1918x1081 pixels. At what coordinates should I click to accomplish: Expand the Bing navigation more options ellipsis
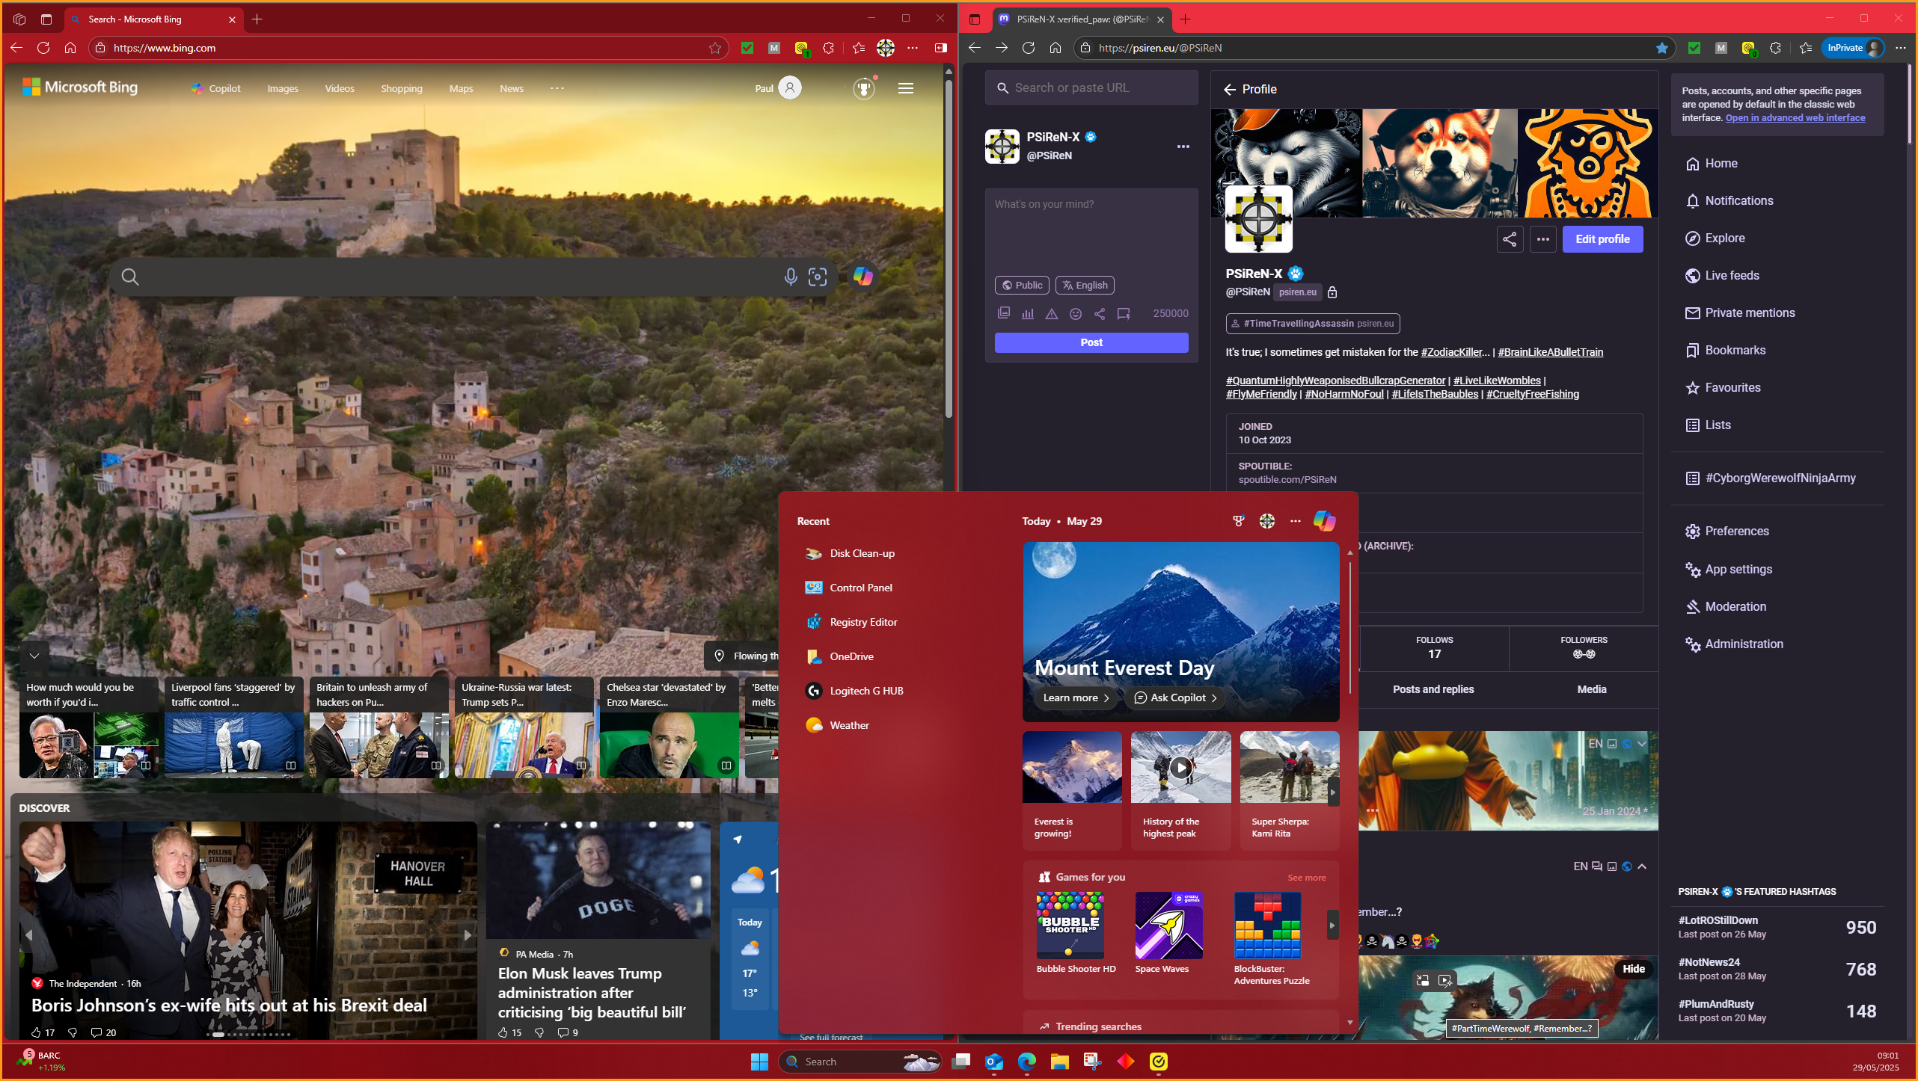coord(557,88)
